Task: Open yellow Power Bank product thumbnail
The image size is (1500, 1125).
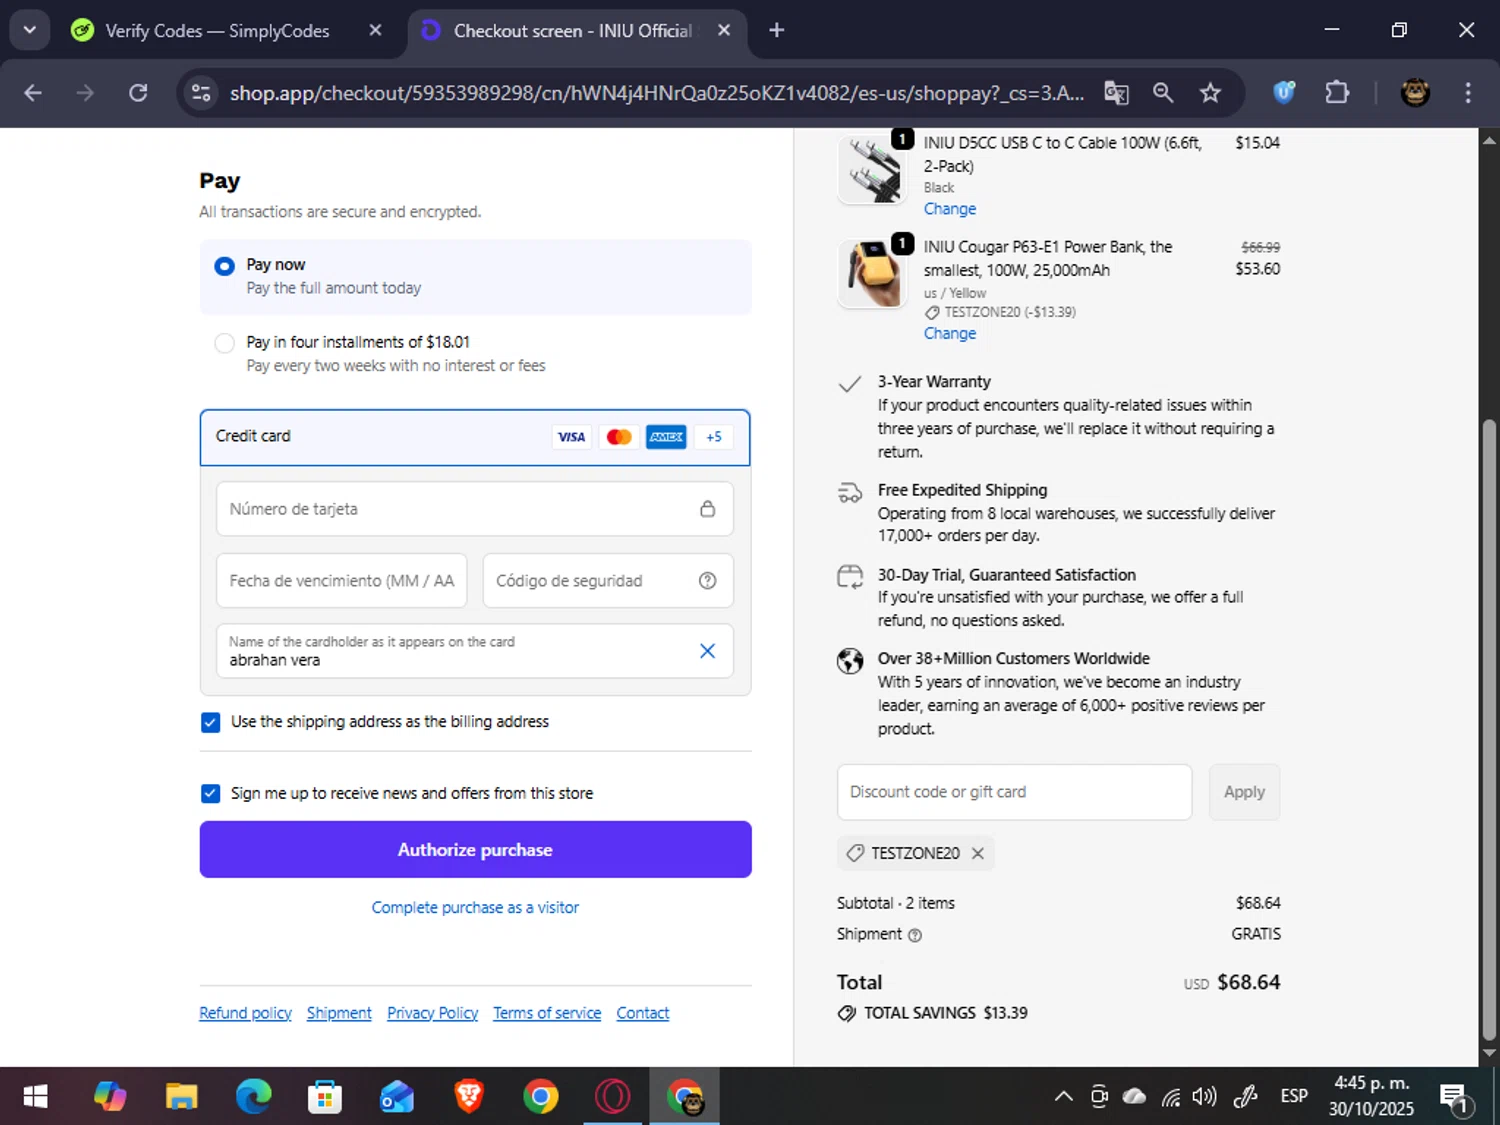Action: [872, 273]
